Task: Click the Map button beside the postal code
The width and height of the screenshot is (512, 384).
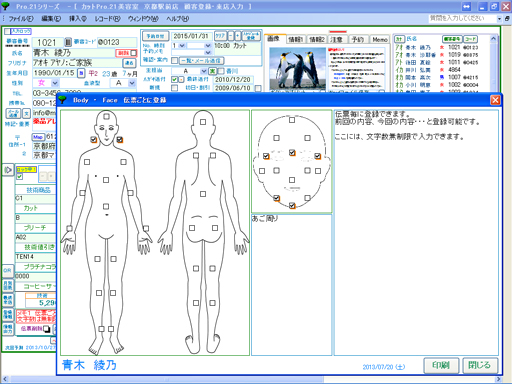Action: [38, 137]
